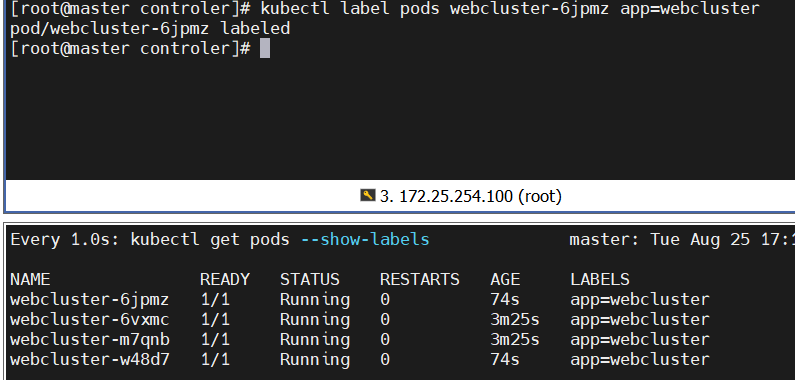Screen dimensions: 795x380
Task: Click the READY column header
Action: coord(225,280)
